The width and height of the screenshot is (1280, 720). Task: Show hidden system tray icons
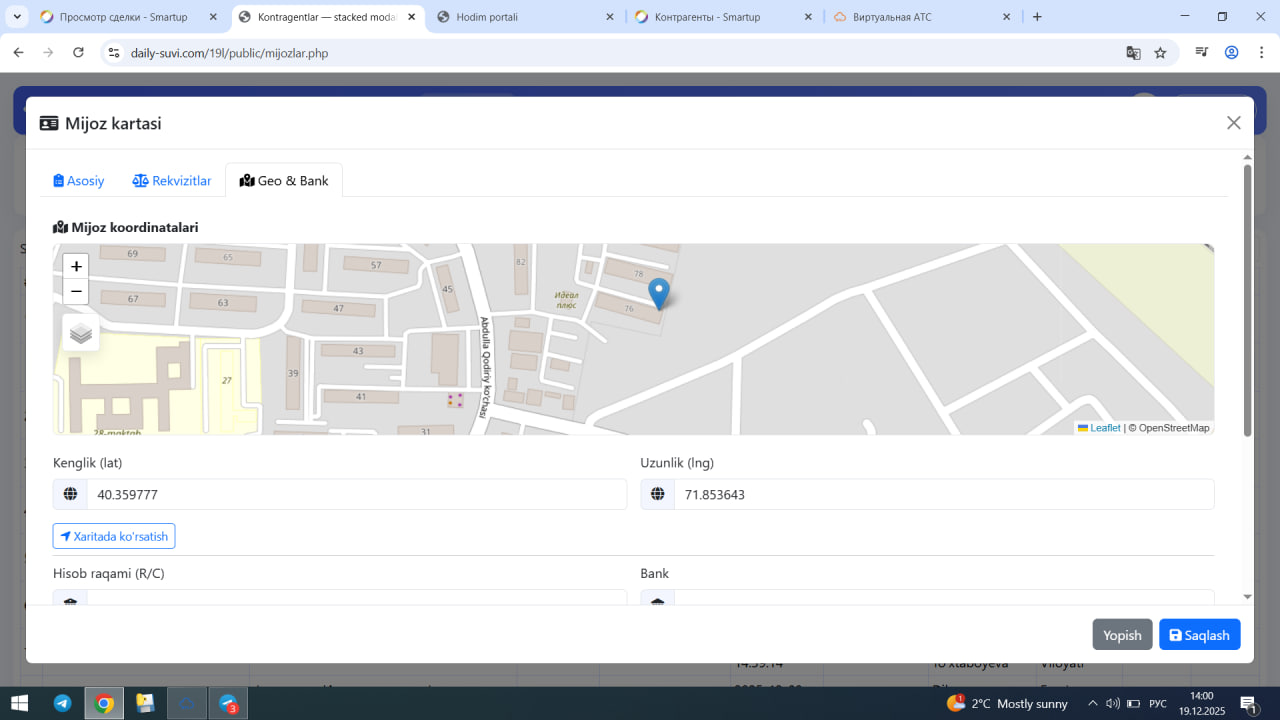[1092, 703]
